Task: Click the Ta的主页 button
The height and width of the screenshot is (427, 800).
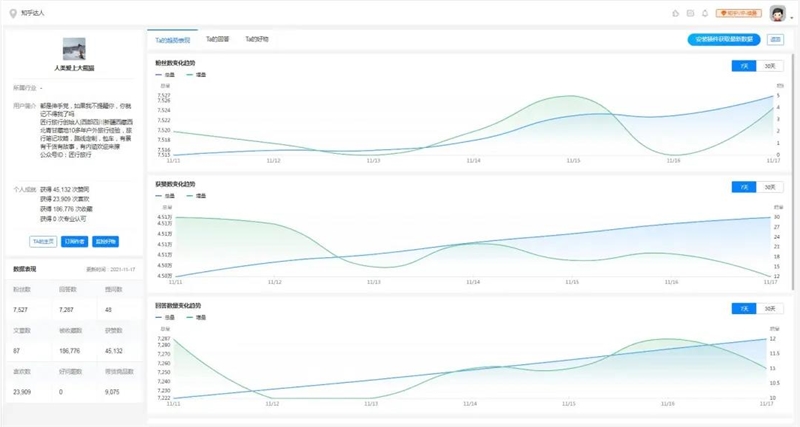Action: [44, 241]
